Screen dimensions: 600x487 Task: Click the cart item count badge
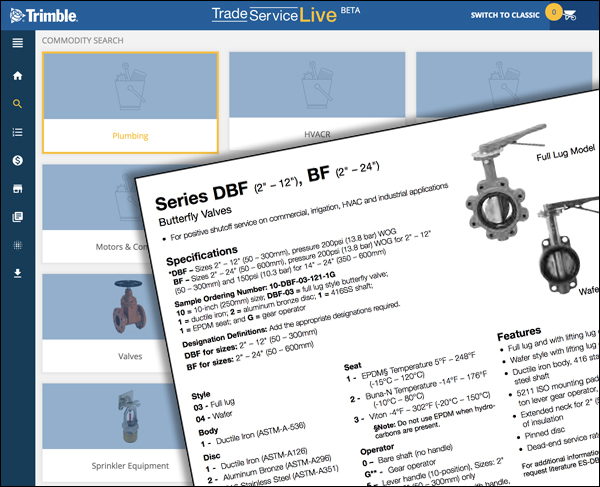553,12
